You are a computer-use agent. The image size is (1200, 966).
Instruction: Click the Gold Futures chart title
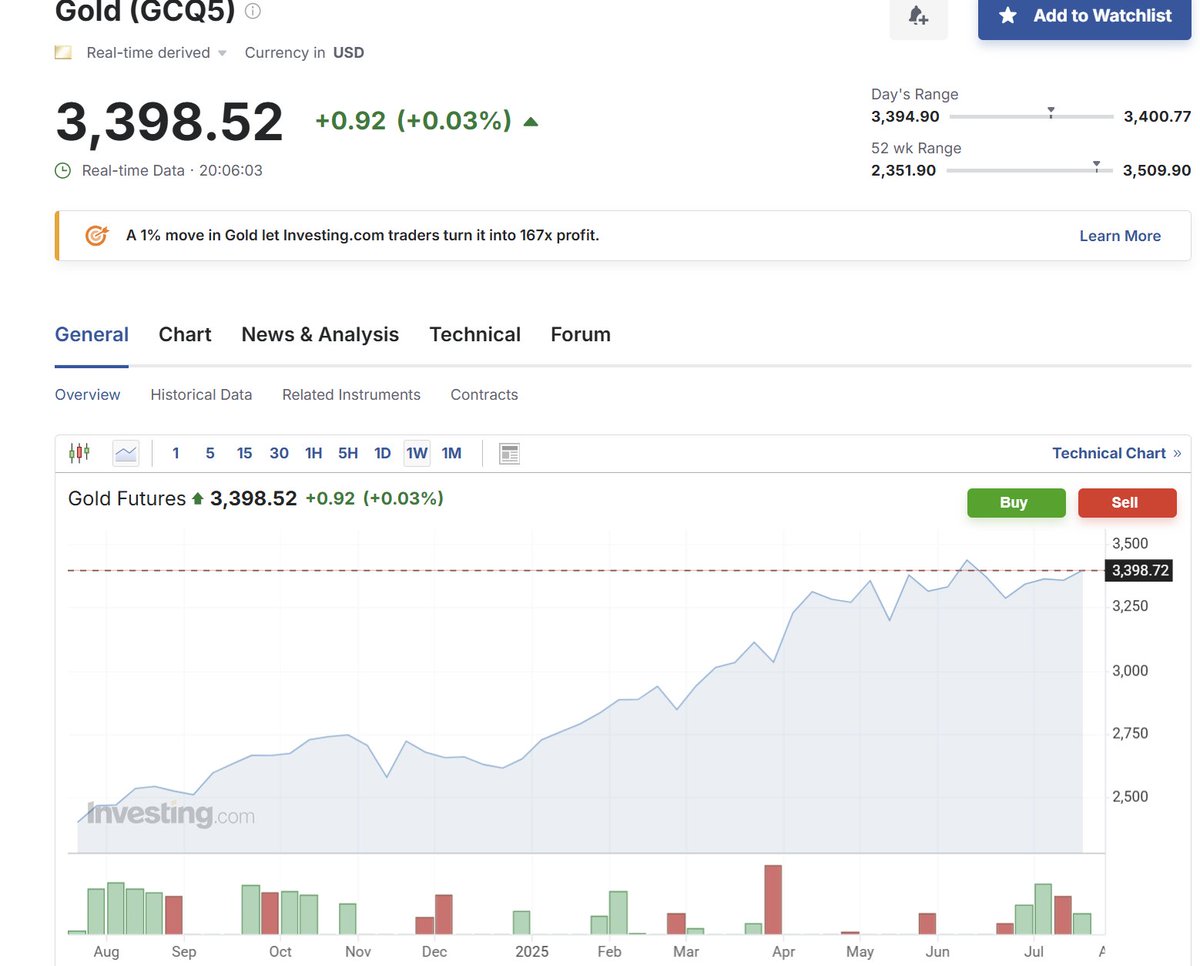point(127,498)
